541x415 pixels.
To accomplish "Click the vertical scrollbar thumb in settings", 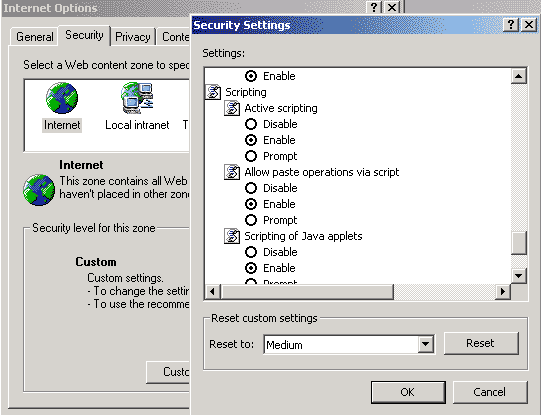I will [x=518, y=243].
